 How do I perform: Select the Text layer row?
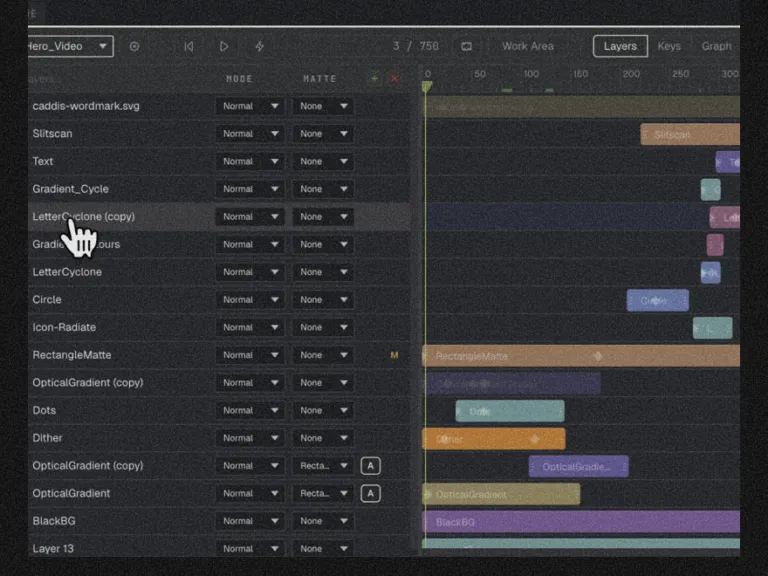tap(219, 161)
